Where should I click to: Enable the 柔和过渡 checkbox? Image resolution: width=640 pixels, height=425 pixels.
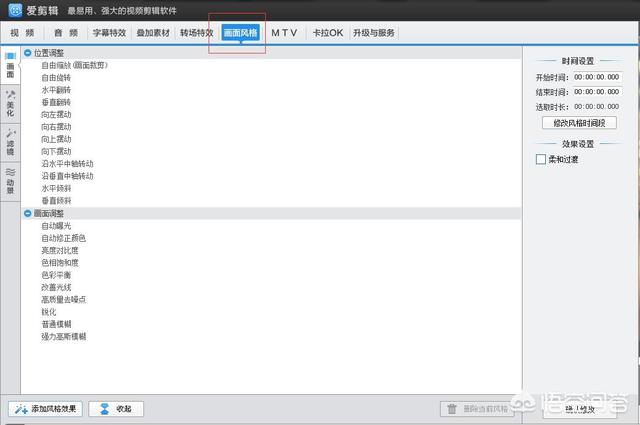[x=540, y=159]
